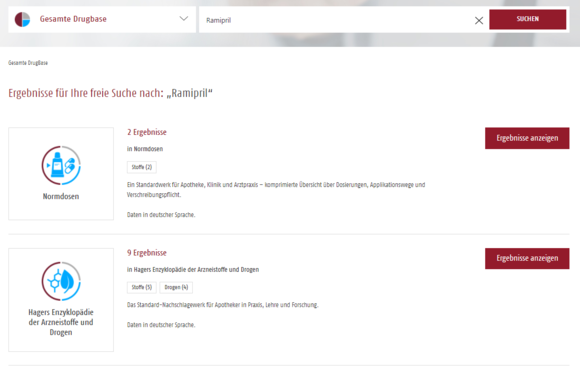Open the Hagers Enzyklopädie card icon
This screenshot has width=580, height=370.
click(x=61, y=281)
